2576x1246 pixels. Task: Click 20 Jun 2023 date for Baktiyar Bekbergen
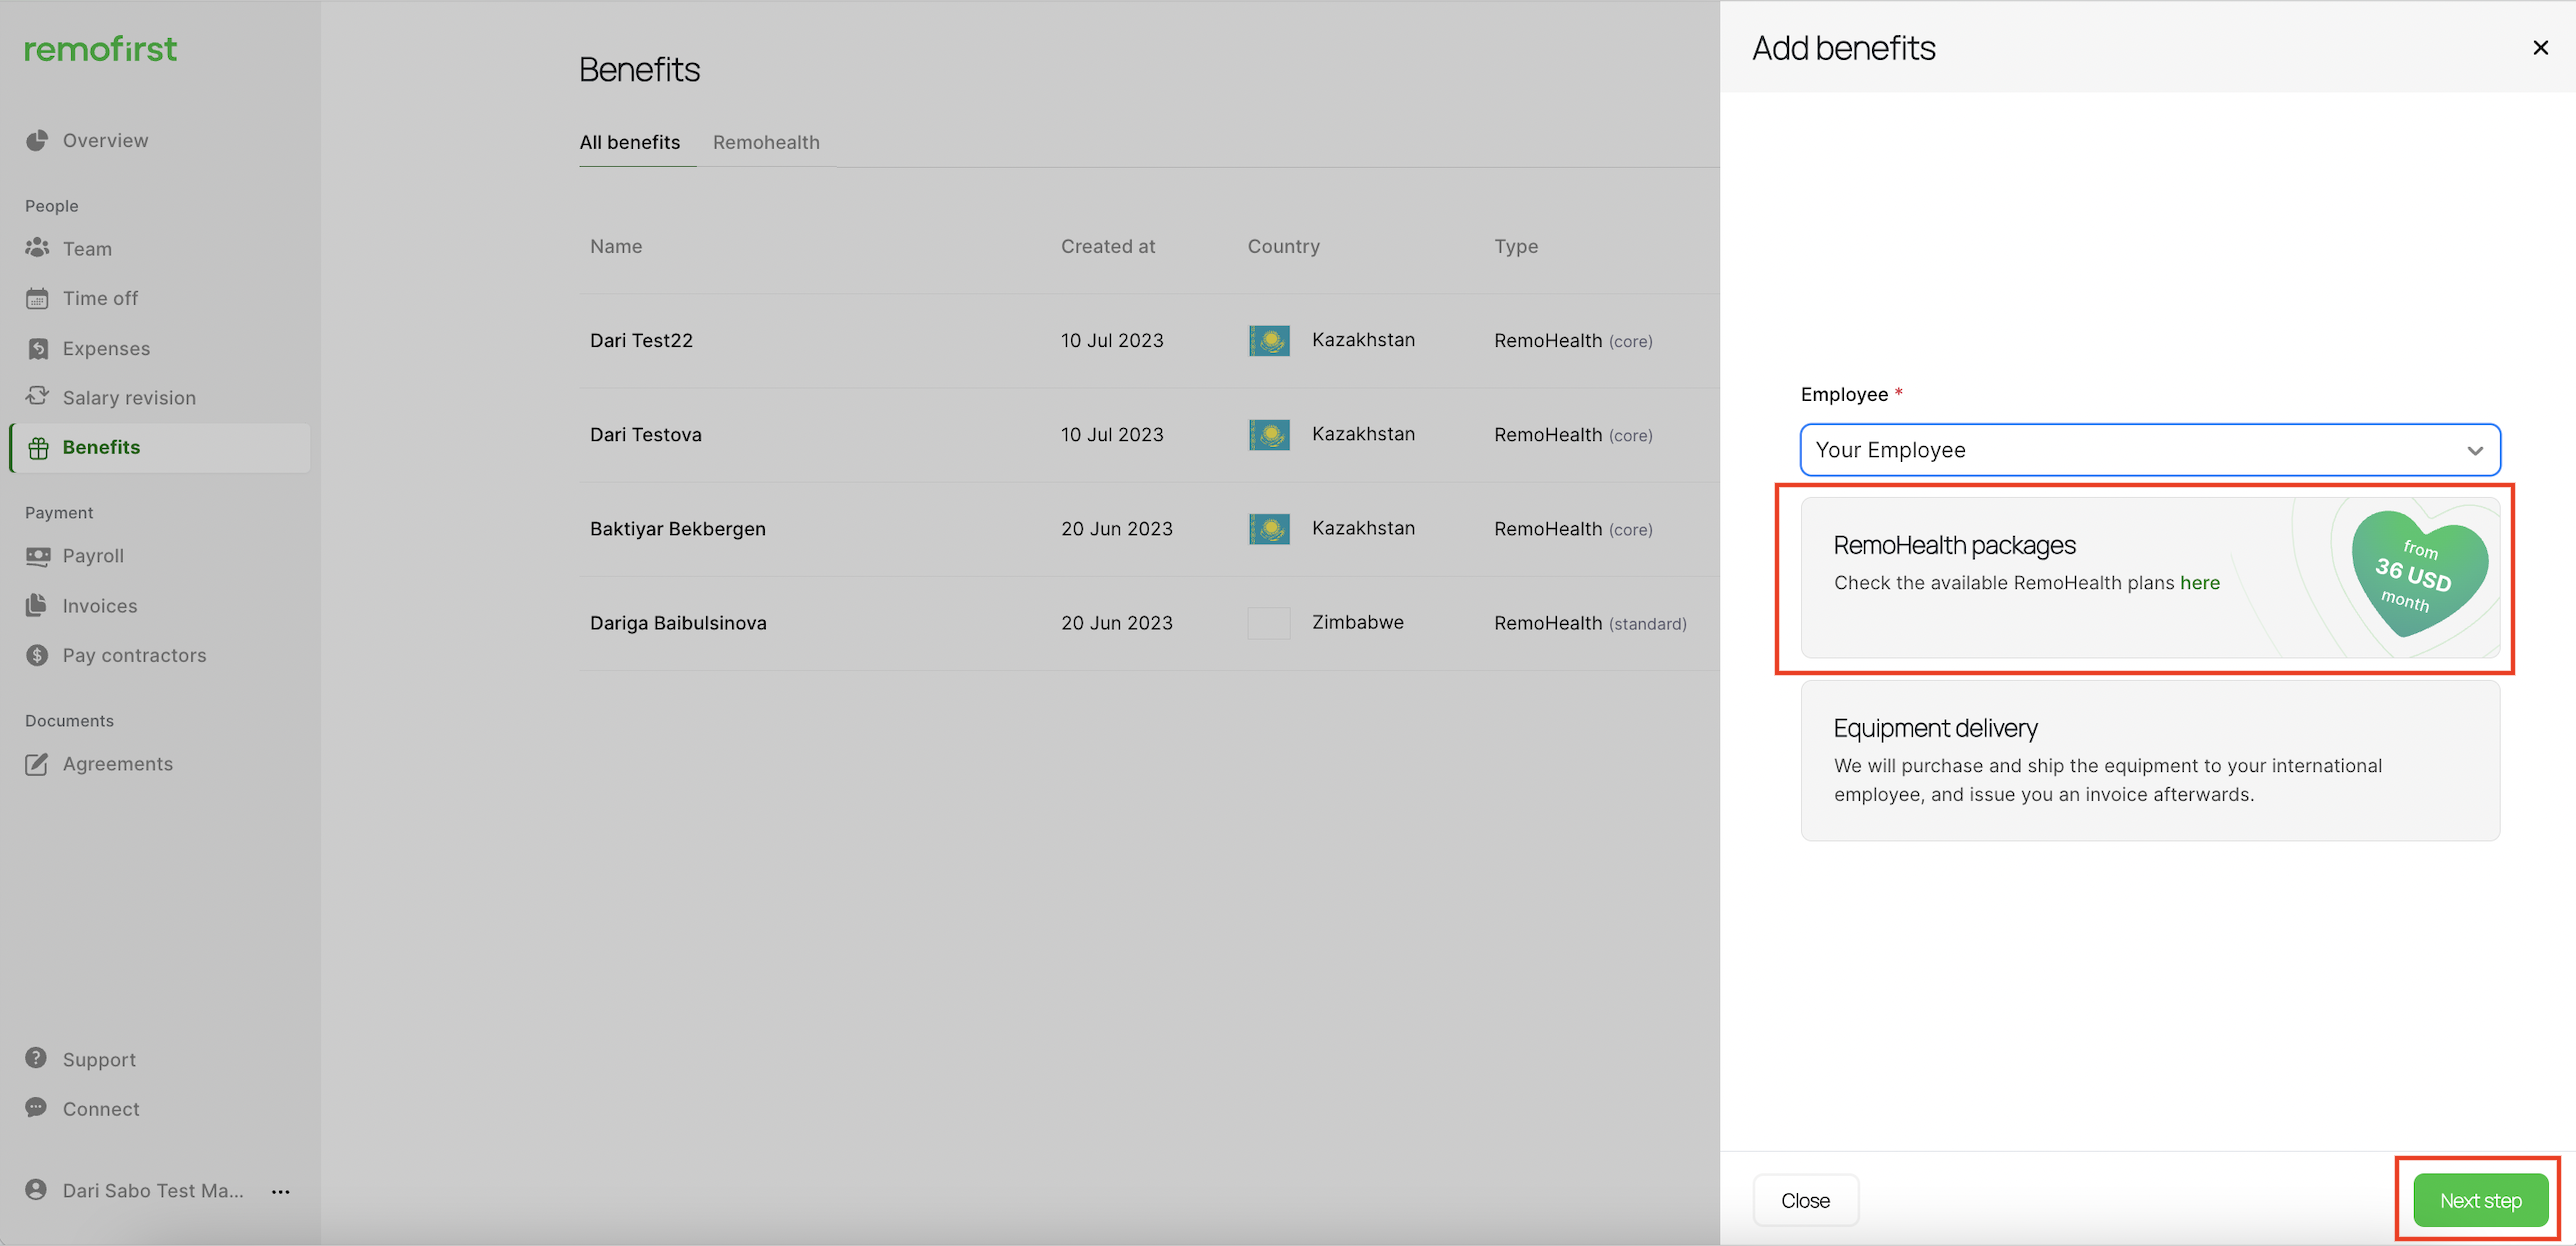pyautogui.click(x=1116, y=529)
